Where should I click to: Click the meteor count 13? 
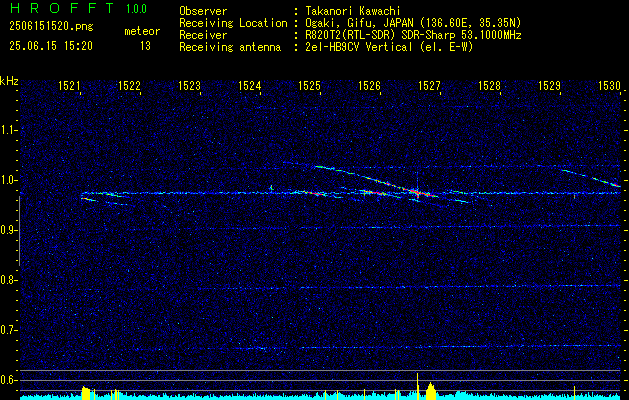tap(145, 46)
